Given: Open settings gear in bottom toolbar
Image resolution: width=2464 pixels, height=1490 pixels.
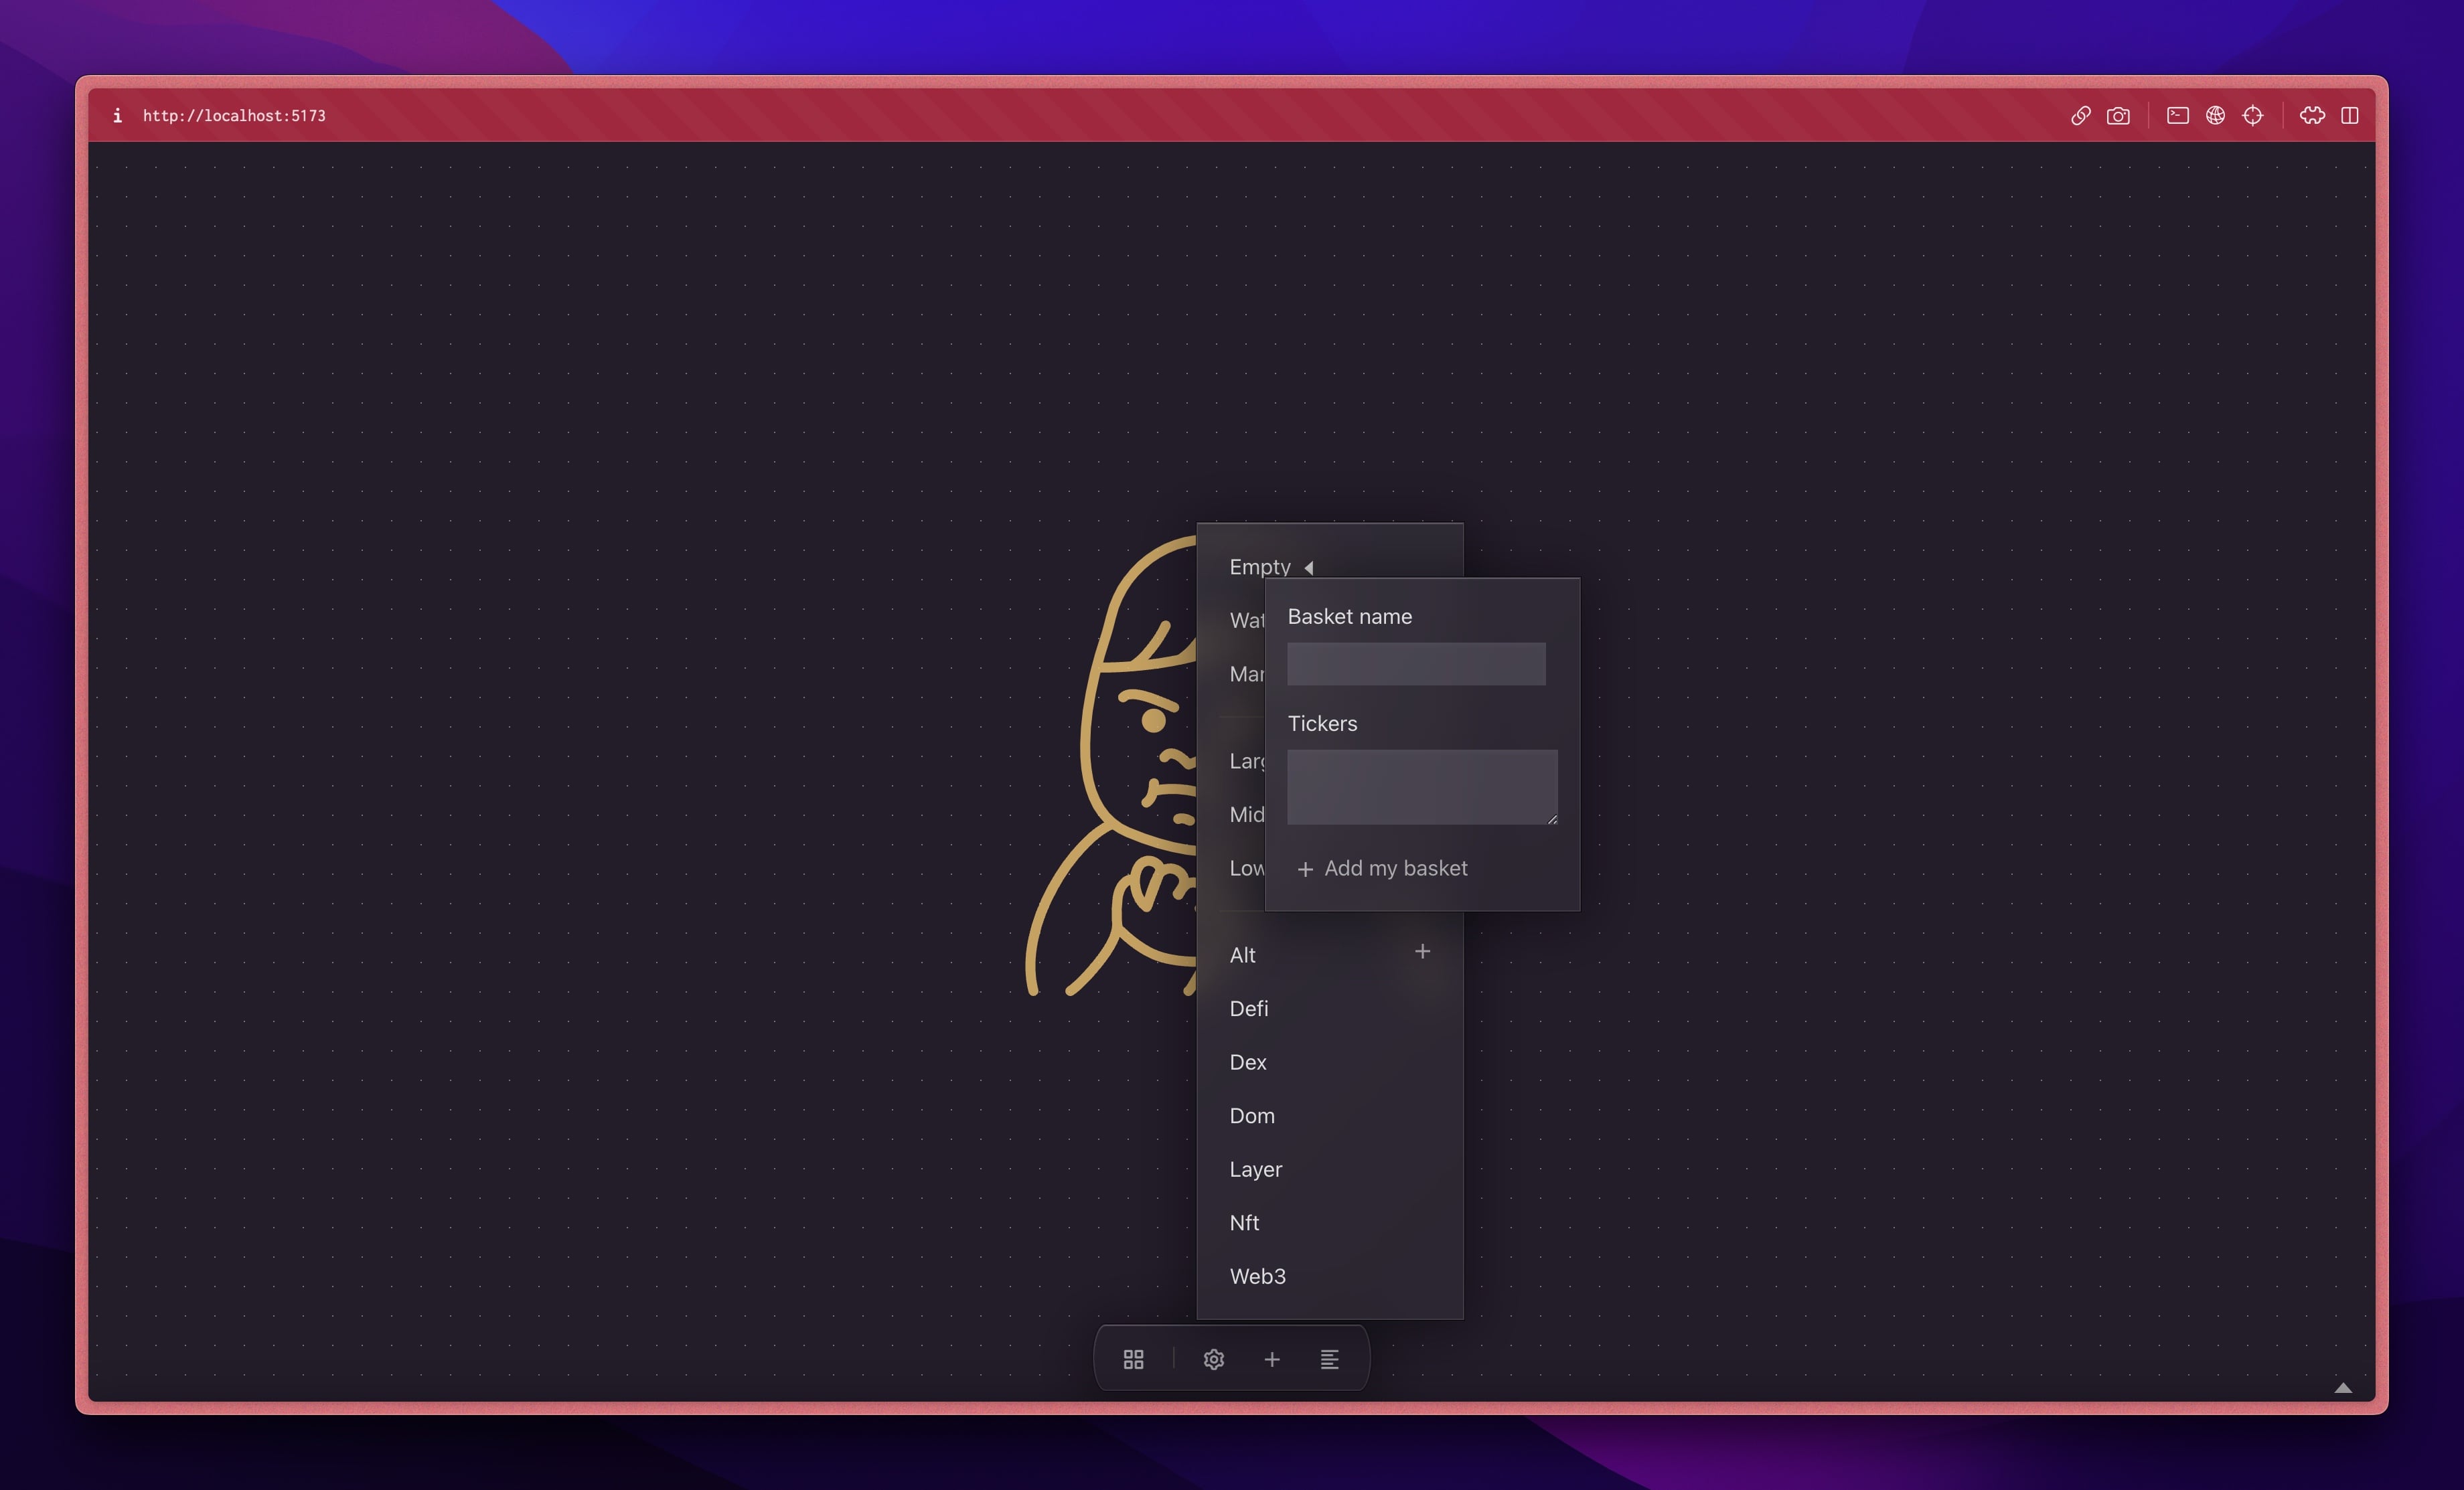Looking at the screenshot, I should (1213, 1359).
